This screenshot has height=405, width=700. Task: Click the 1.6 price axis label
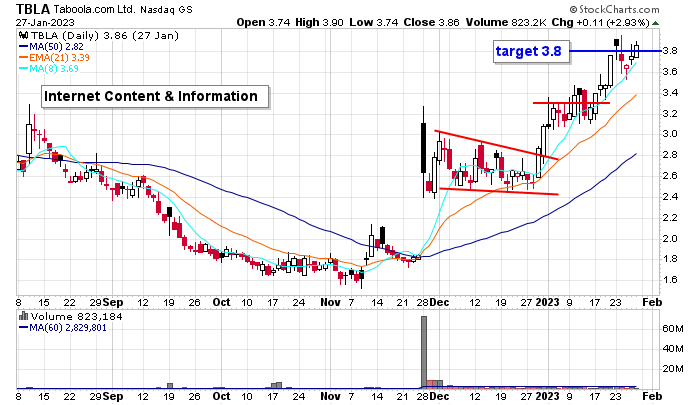coord(670,280)
